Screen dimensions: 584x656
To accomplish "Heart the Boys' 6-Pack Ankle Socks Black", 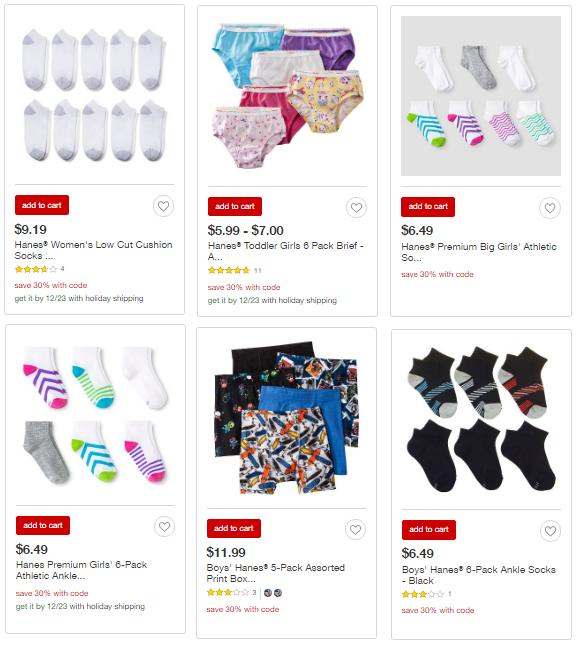I will 551,531.
